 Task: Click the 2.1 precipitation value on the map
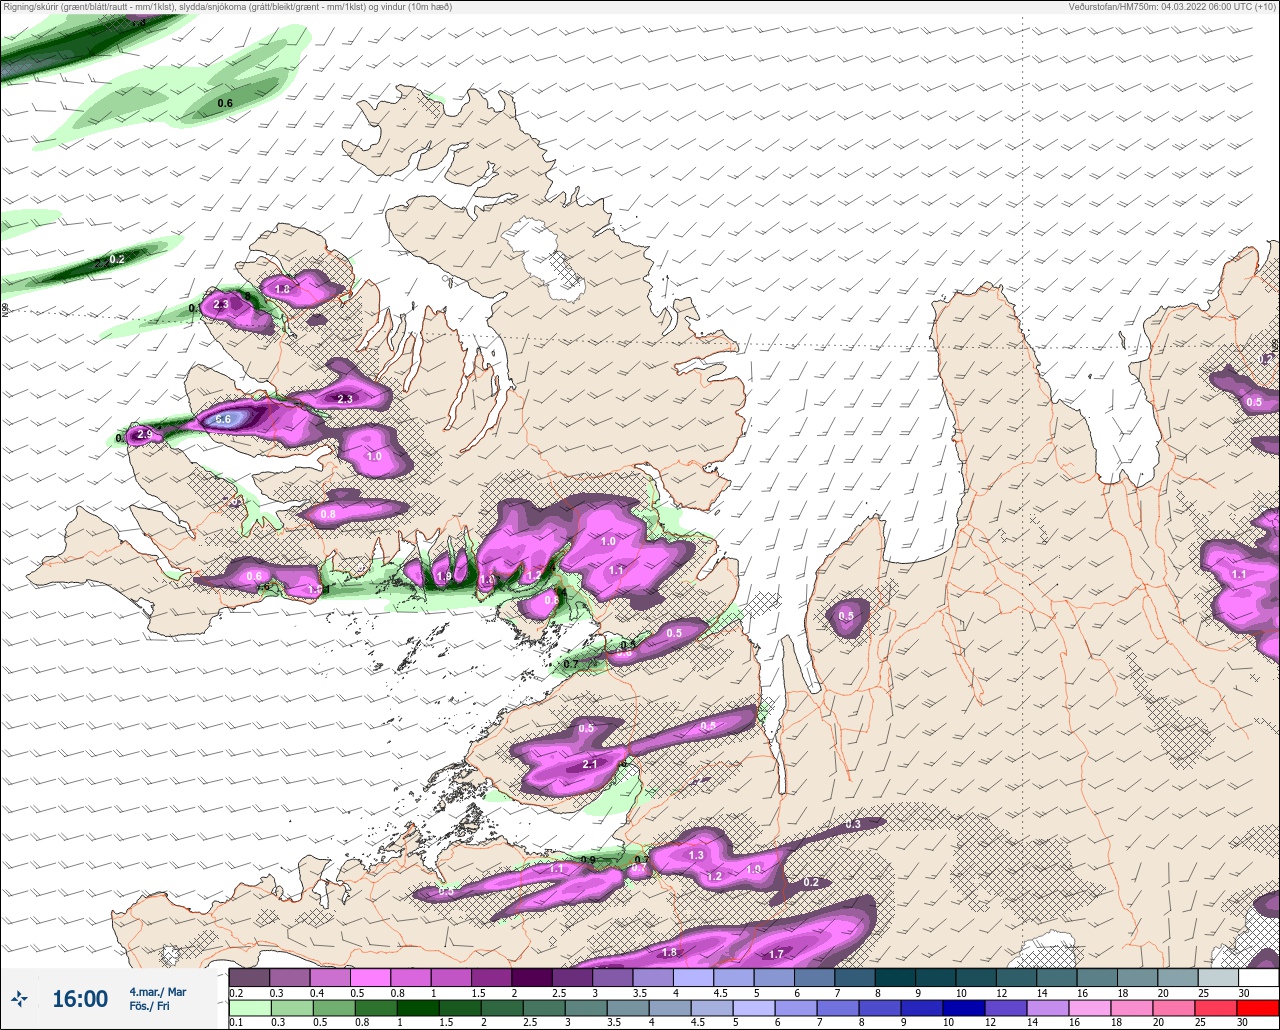click(x=589, y=764)
